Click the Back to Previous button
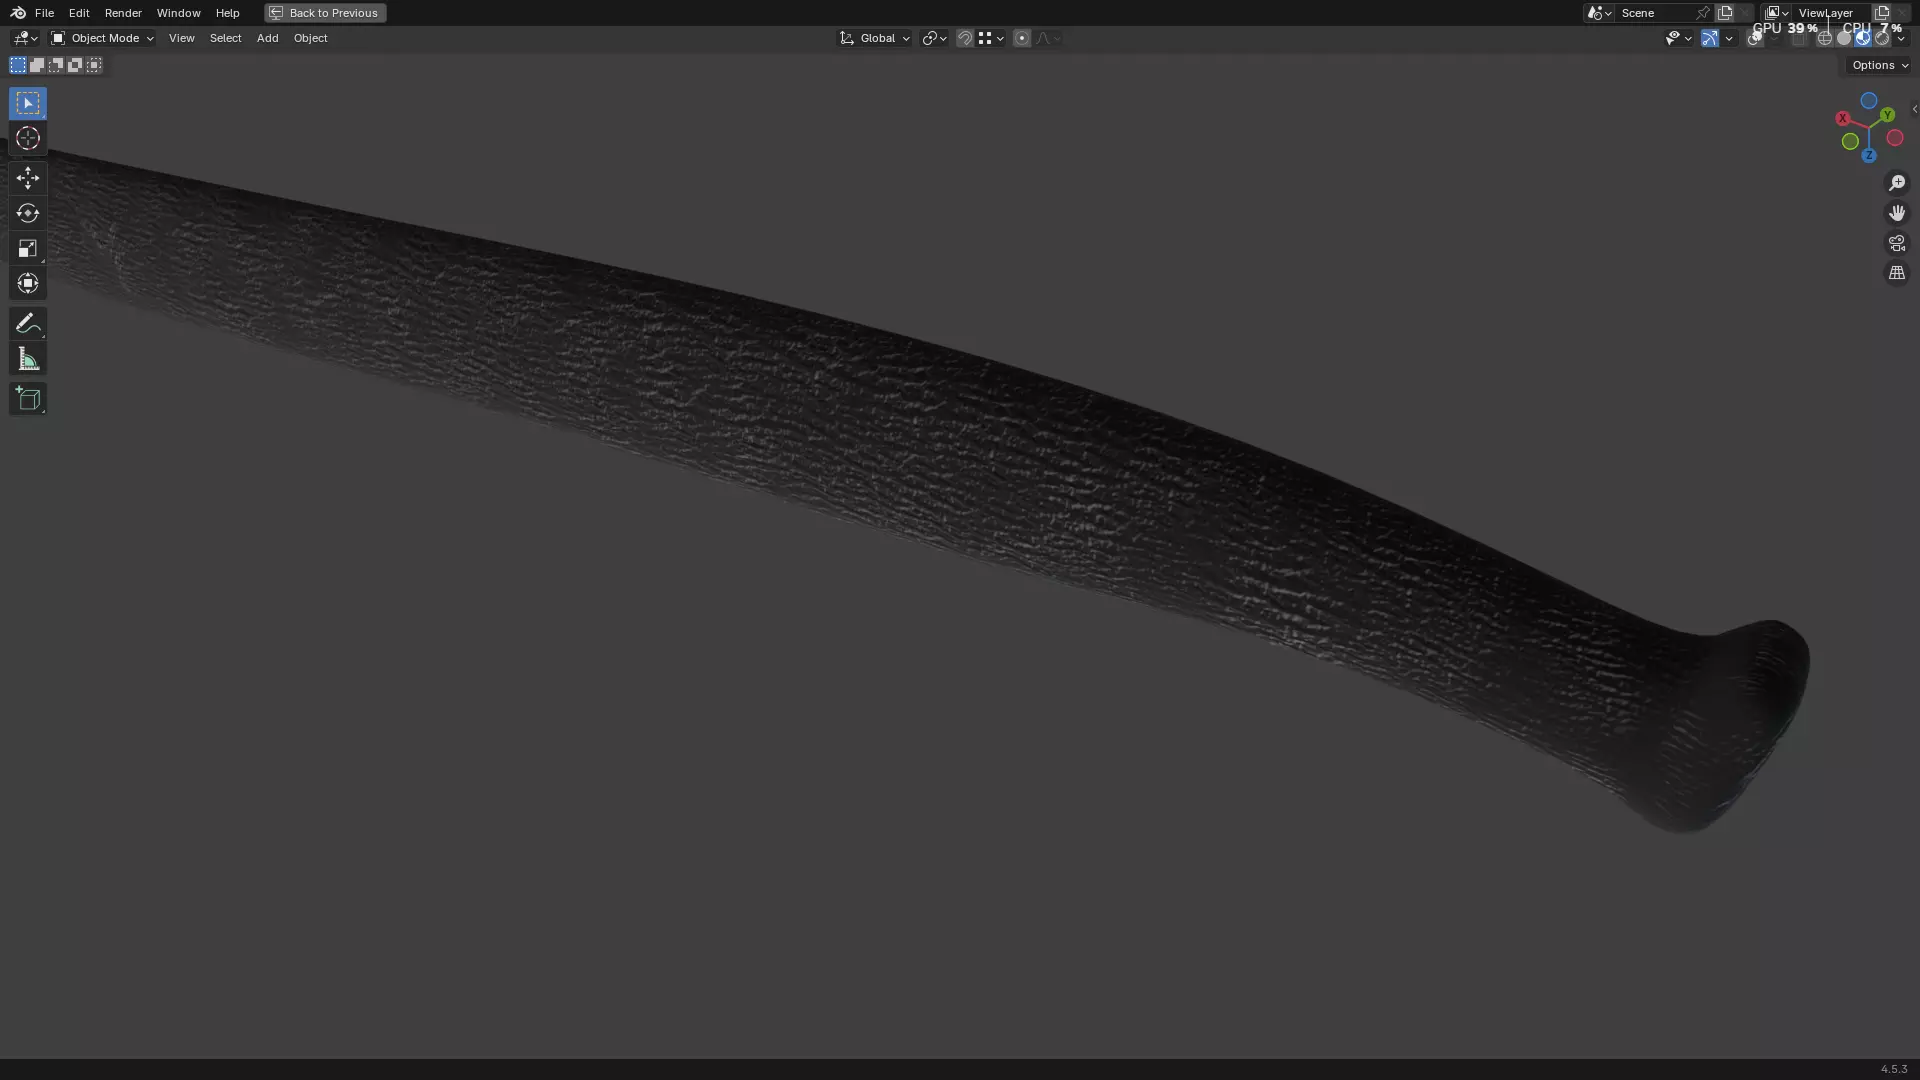Screen dimensions: 1920x1080 325,13
